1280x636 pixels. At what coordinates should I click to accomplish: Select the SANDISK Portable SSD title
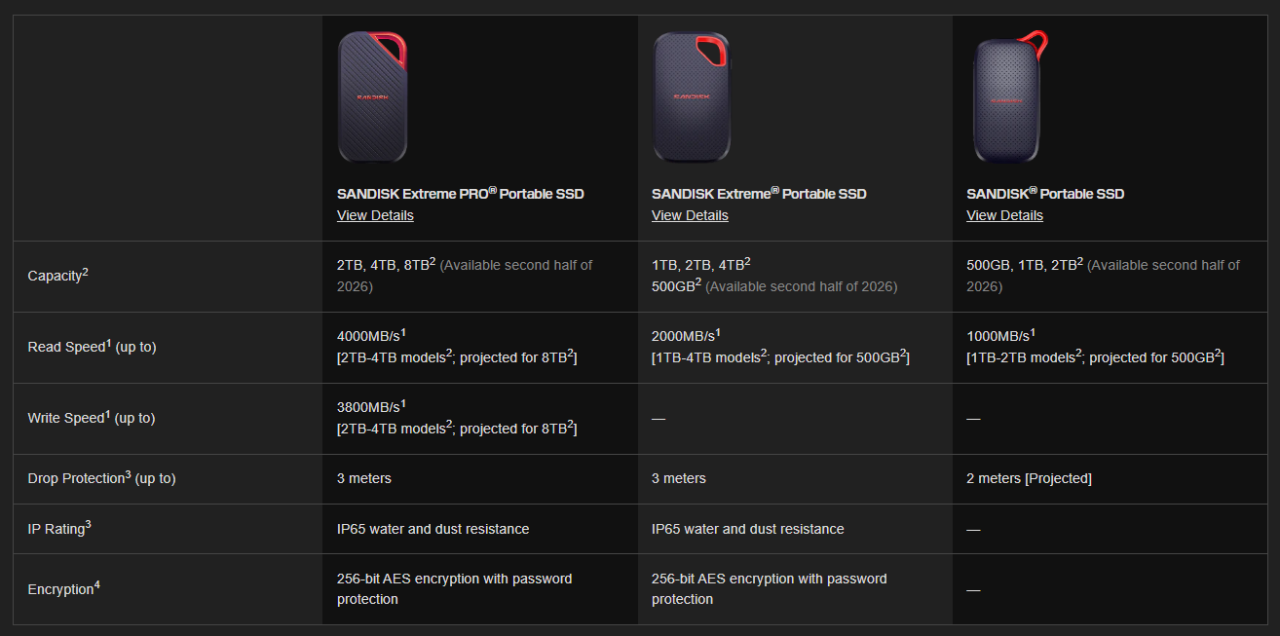(1045, 193)
